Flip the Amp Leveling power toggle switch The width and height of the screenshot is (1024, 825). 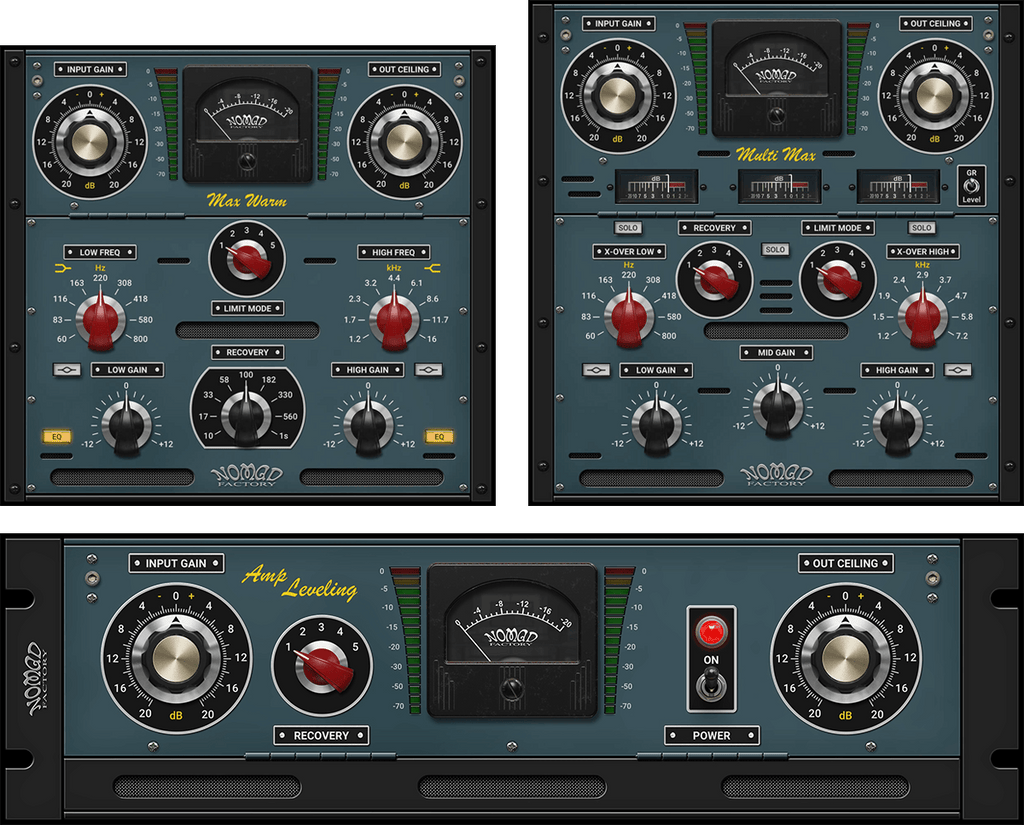point(710,687)
